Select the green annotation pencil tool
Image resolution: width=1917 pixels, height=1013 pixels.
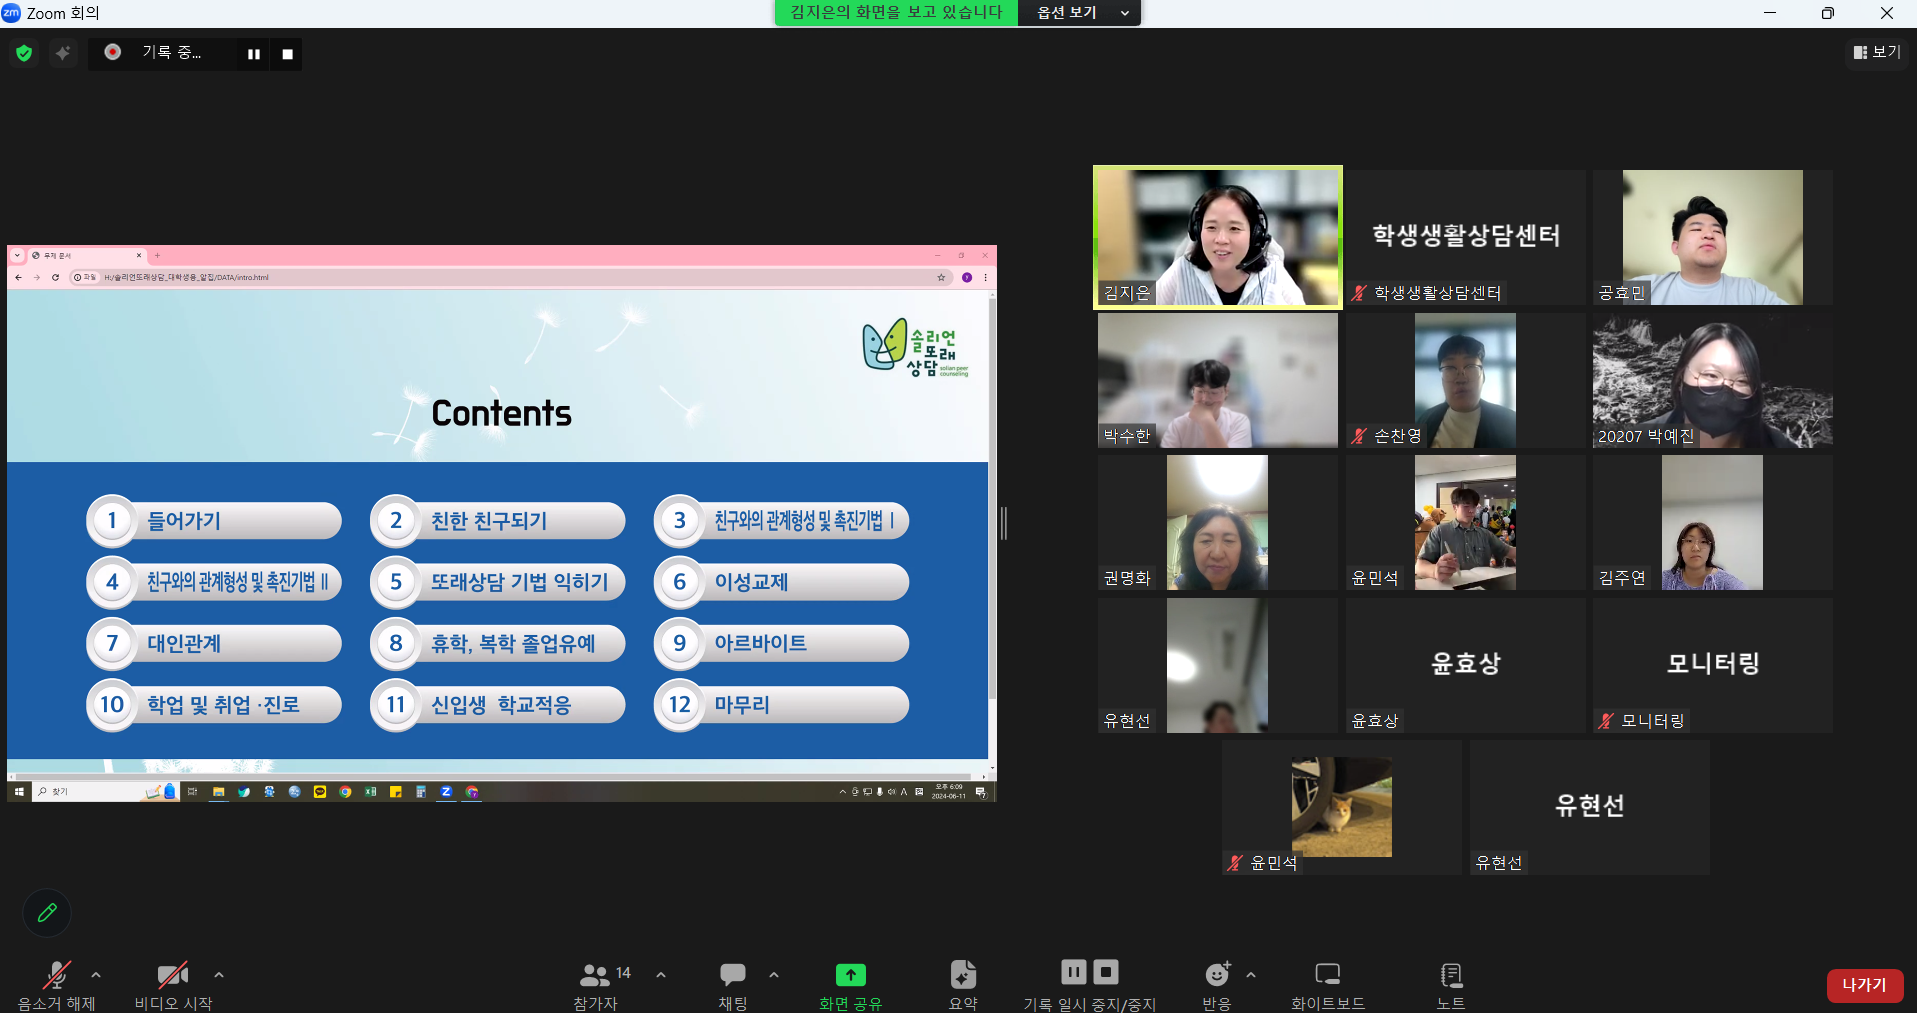46,912
